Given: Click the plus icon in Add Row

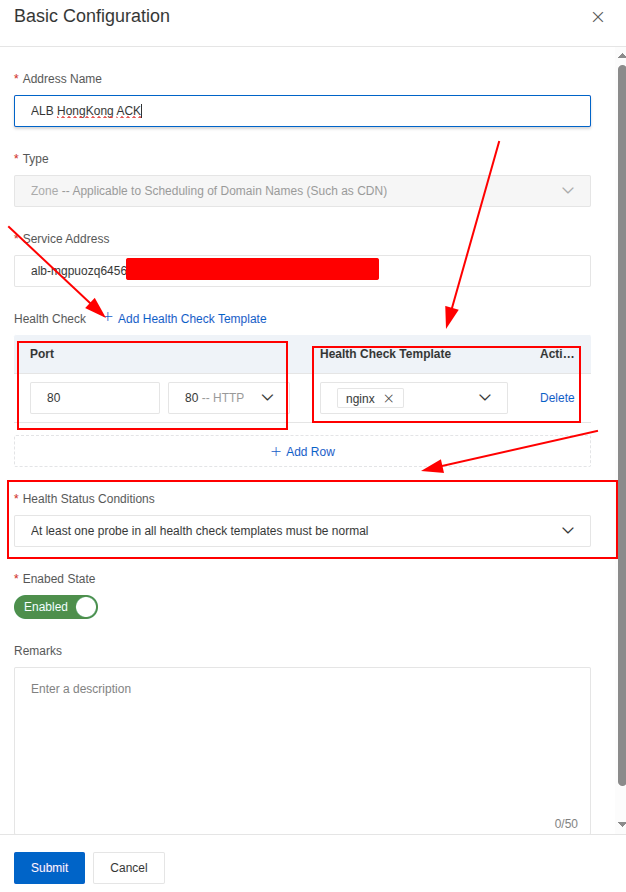Looking at the screenshot, I should click(276, 451).
